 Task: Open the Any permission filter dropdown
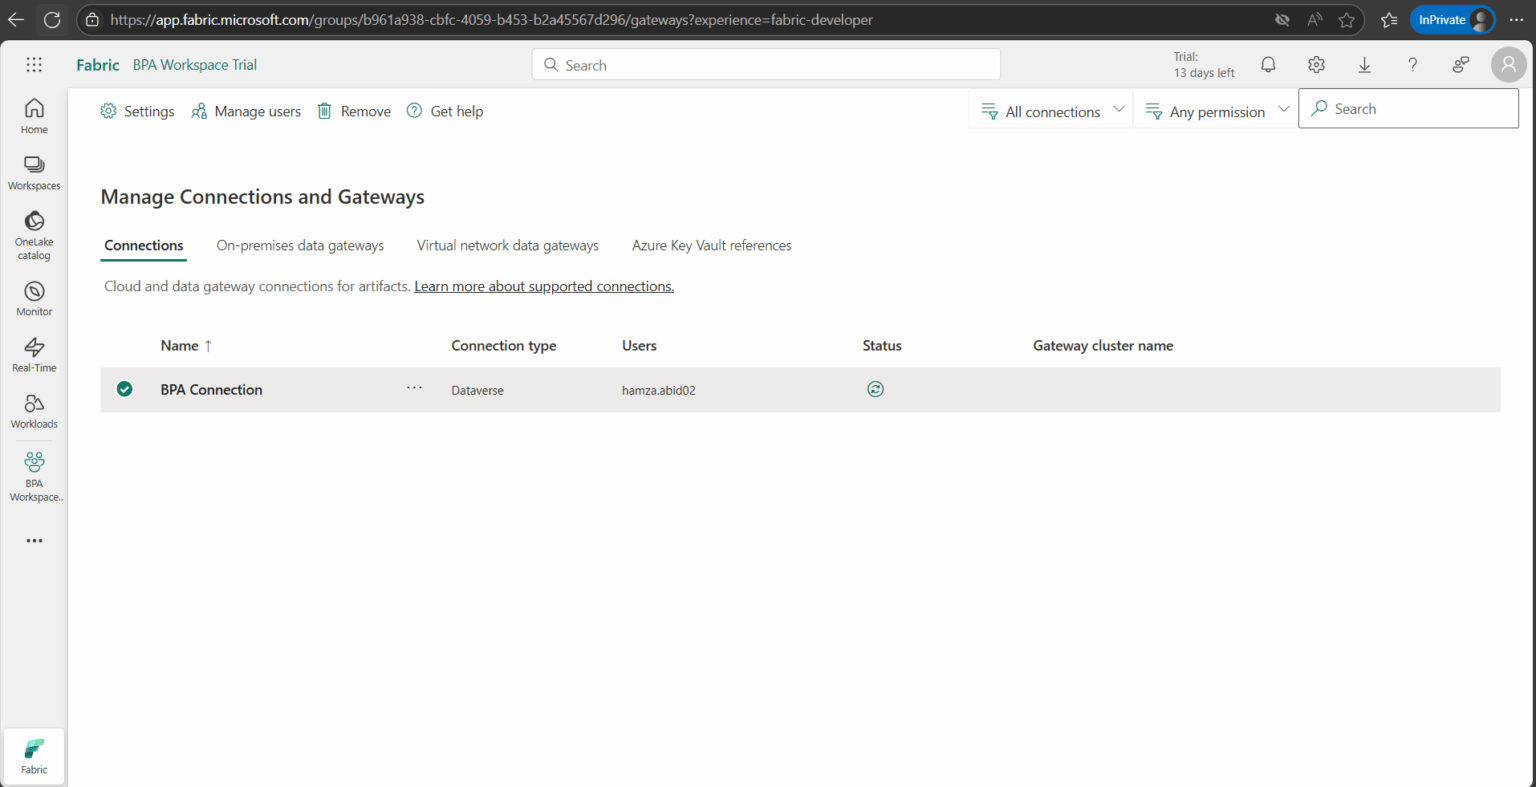coord(1215,111)
